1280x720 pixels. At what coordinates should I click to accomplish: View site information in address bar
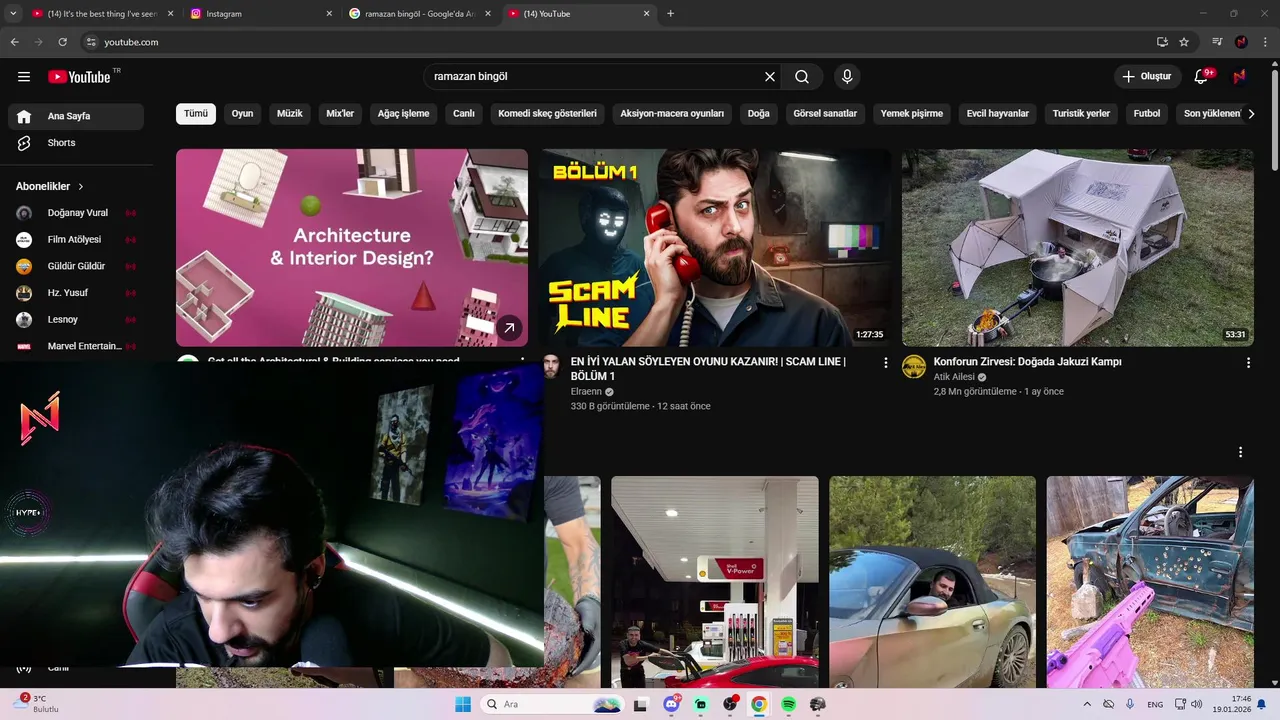click(x=91, y=42)
